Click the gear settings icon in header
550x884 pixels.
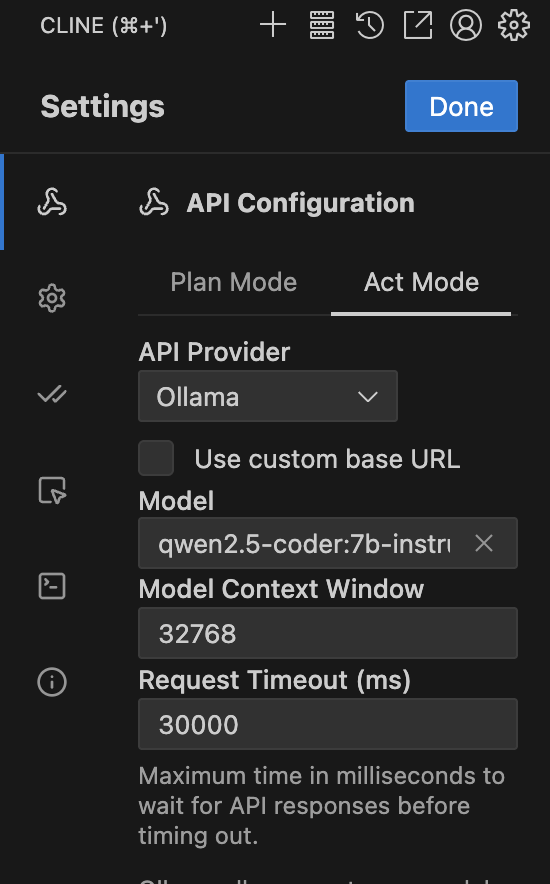point(513,25)
